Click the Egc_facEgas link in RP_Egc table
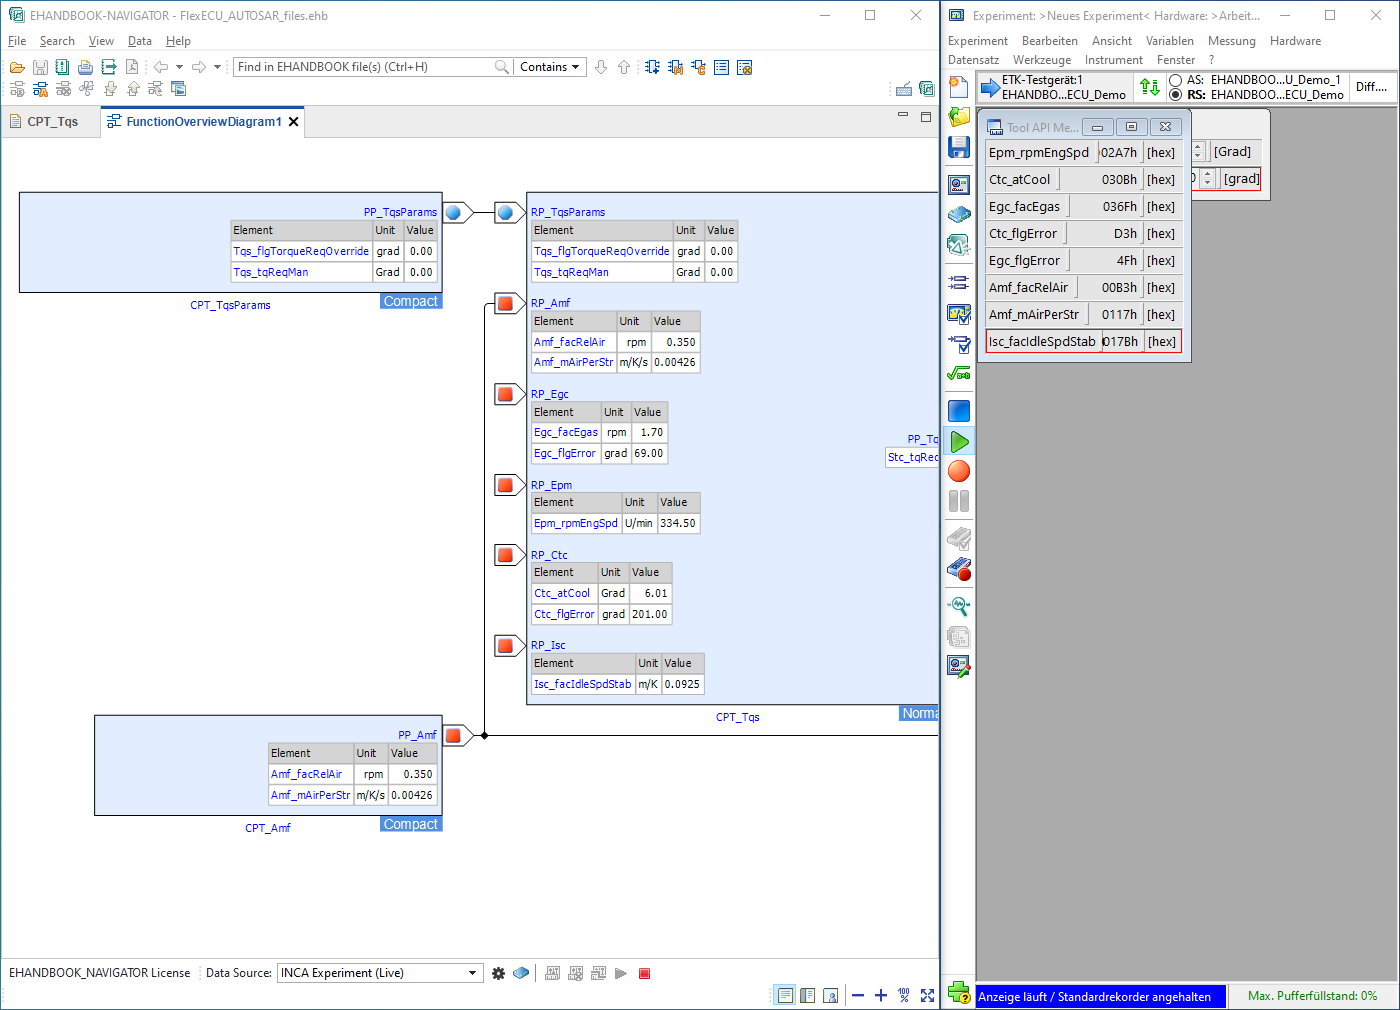This screenshot has width=1400, height=1010. 565,432
